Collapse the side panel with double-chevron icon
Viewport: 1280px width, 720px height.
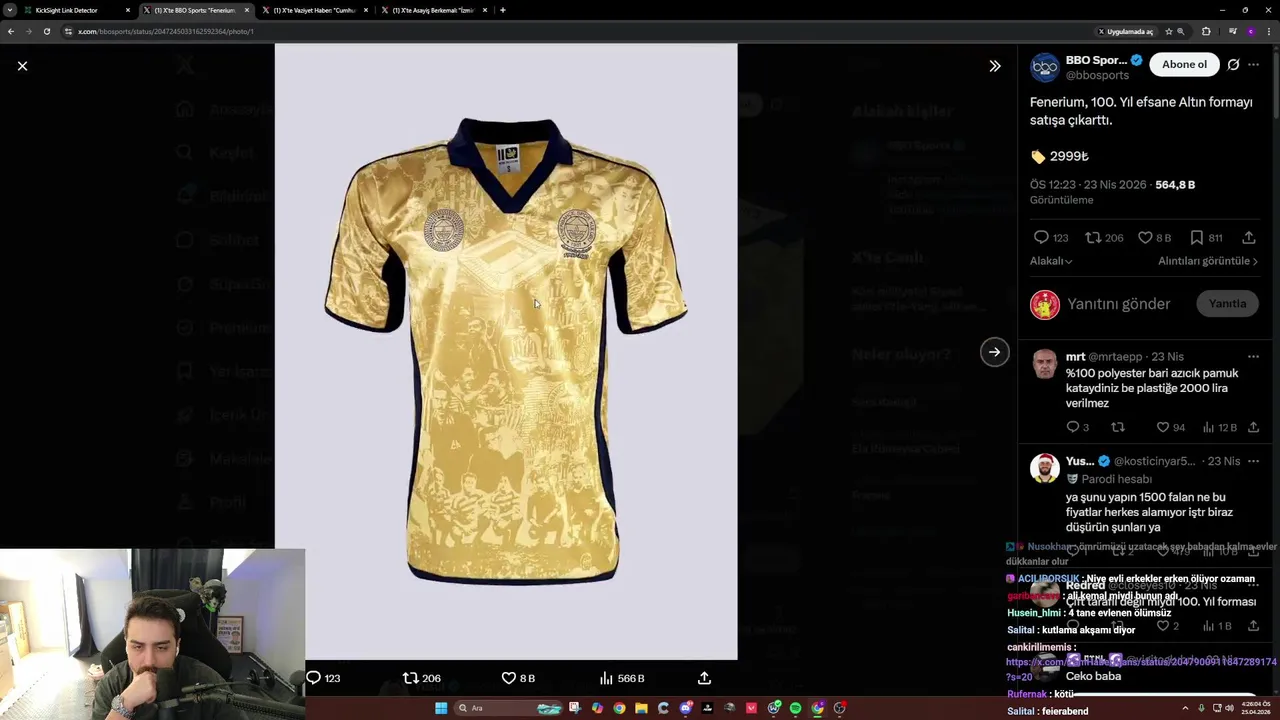coord(994,66)
